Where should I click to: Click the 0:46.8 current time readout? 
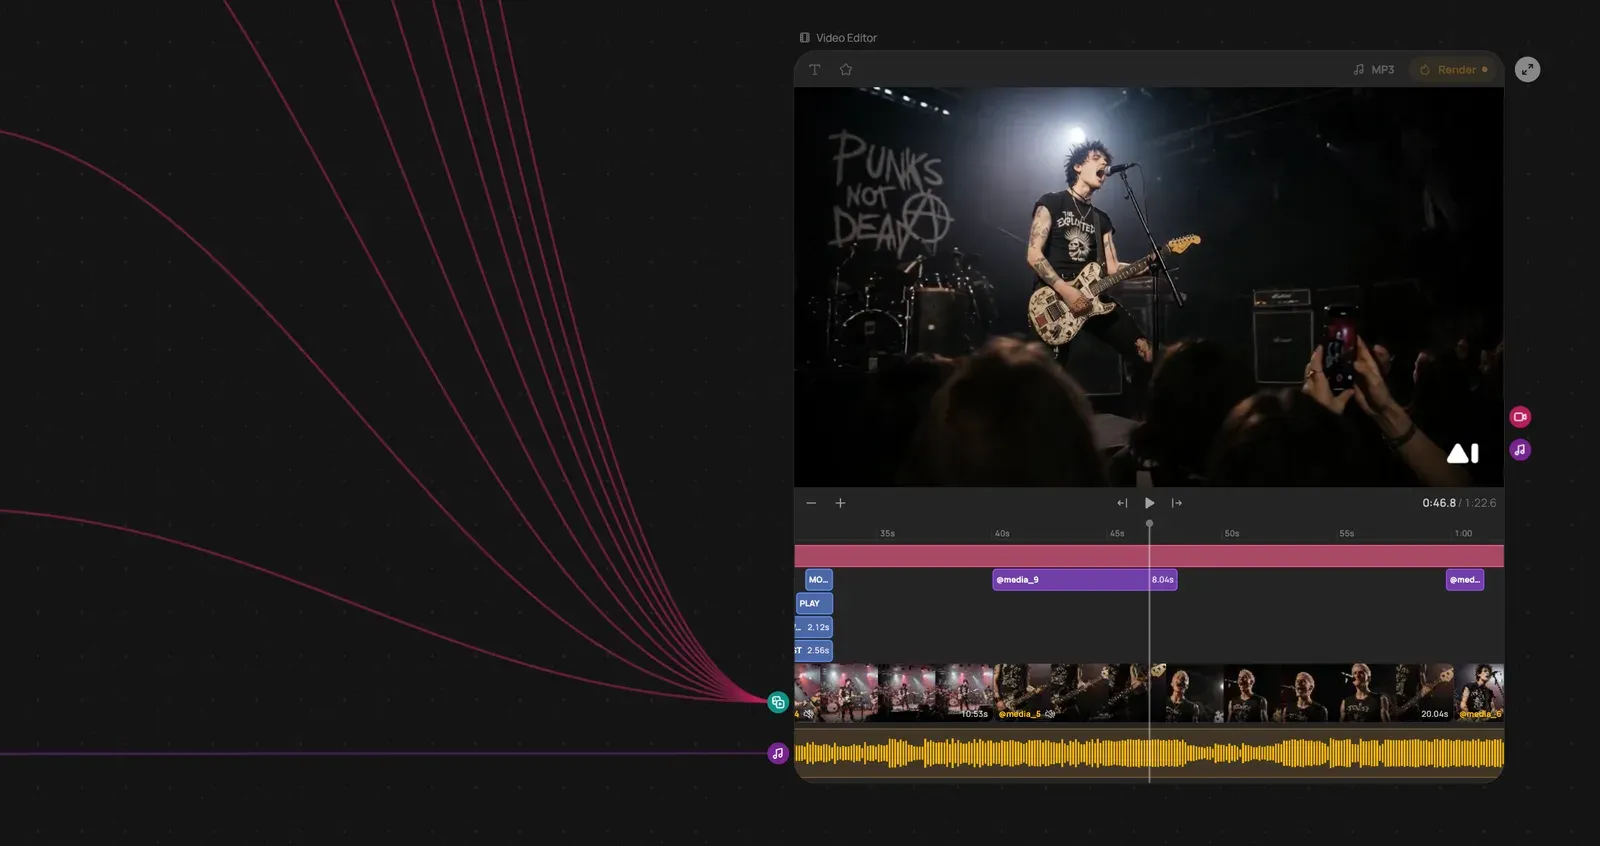(1439, 503)
